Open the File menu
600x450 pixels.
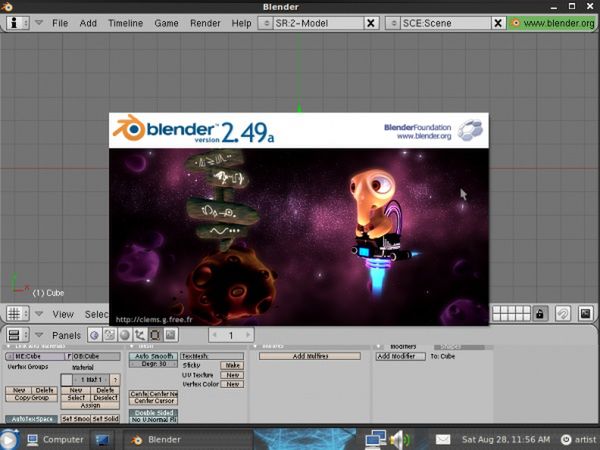pos(60,23)
